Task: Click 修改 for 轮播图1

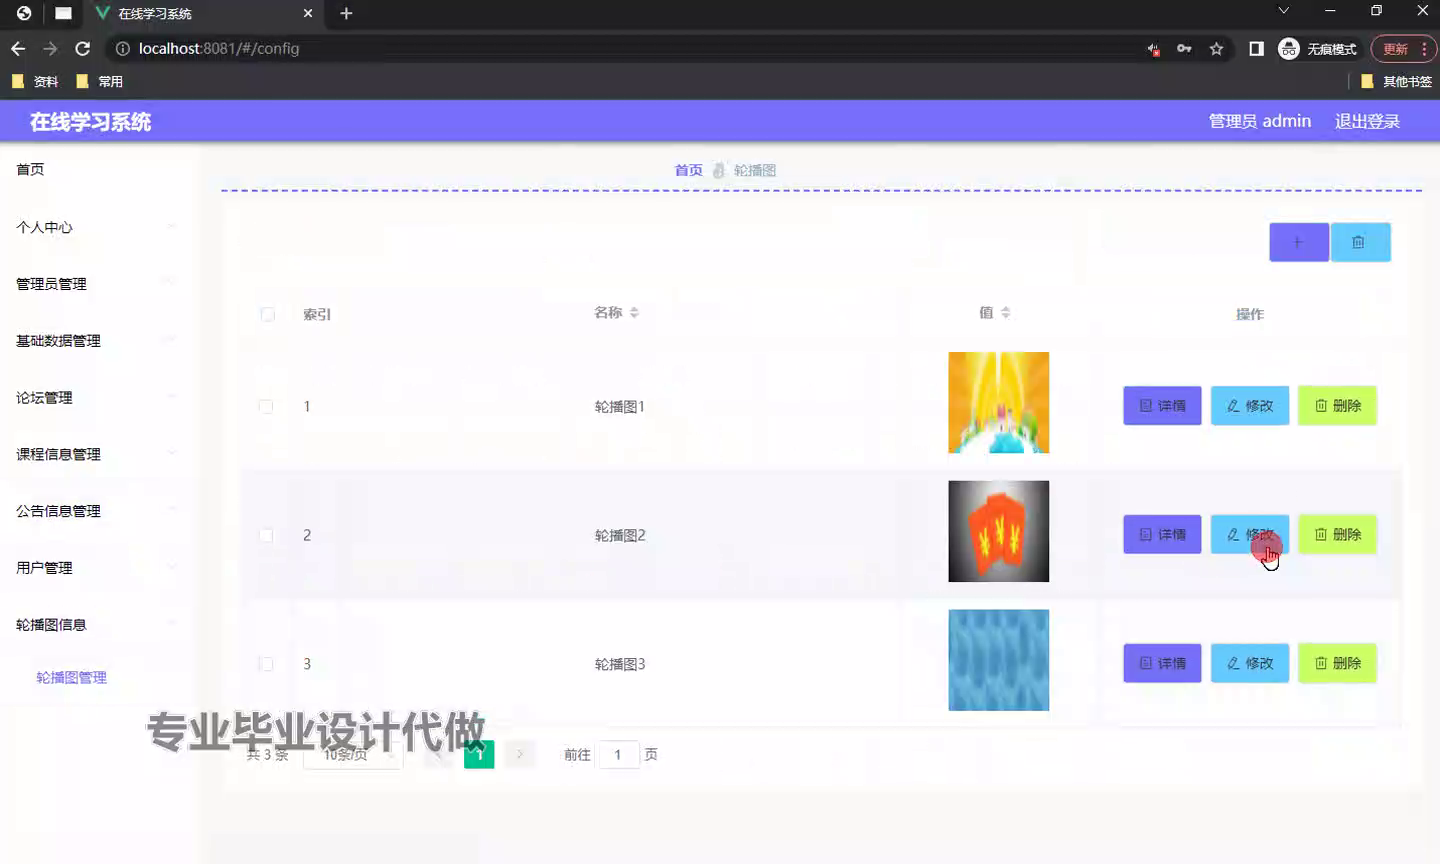Action: (x=1250, y=406)
